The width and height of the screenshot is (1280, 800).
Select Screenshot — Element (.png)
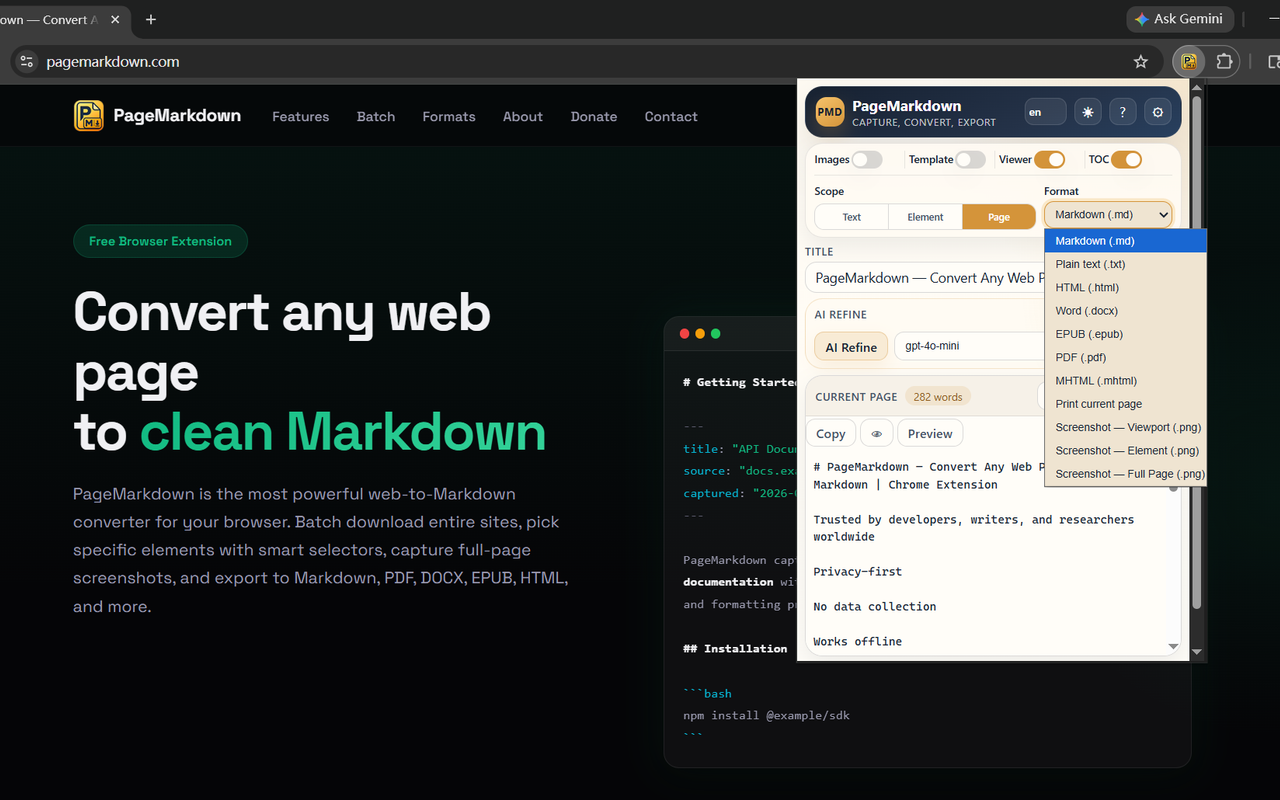point(1125,451)
